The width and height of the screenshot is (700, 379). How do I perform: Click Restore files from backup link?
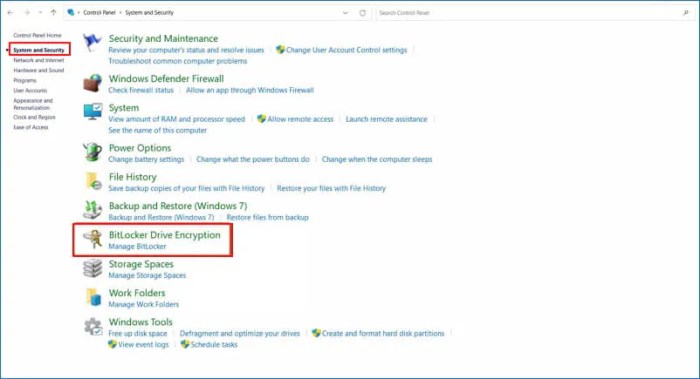pos(267,217)
